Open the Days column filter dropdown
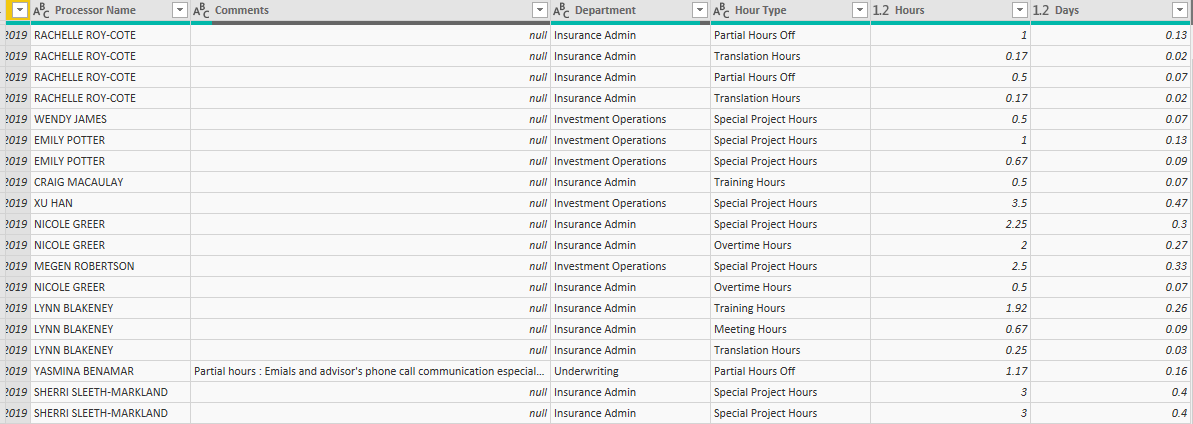Screen dimensions: 1193x424 (x=1180, y=11)
